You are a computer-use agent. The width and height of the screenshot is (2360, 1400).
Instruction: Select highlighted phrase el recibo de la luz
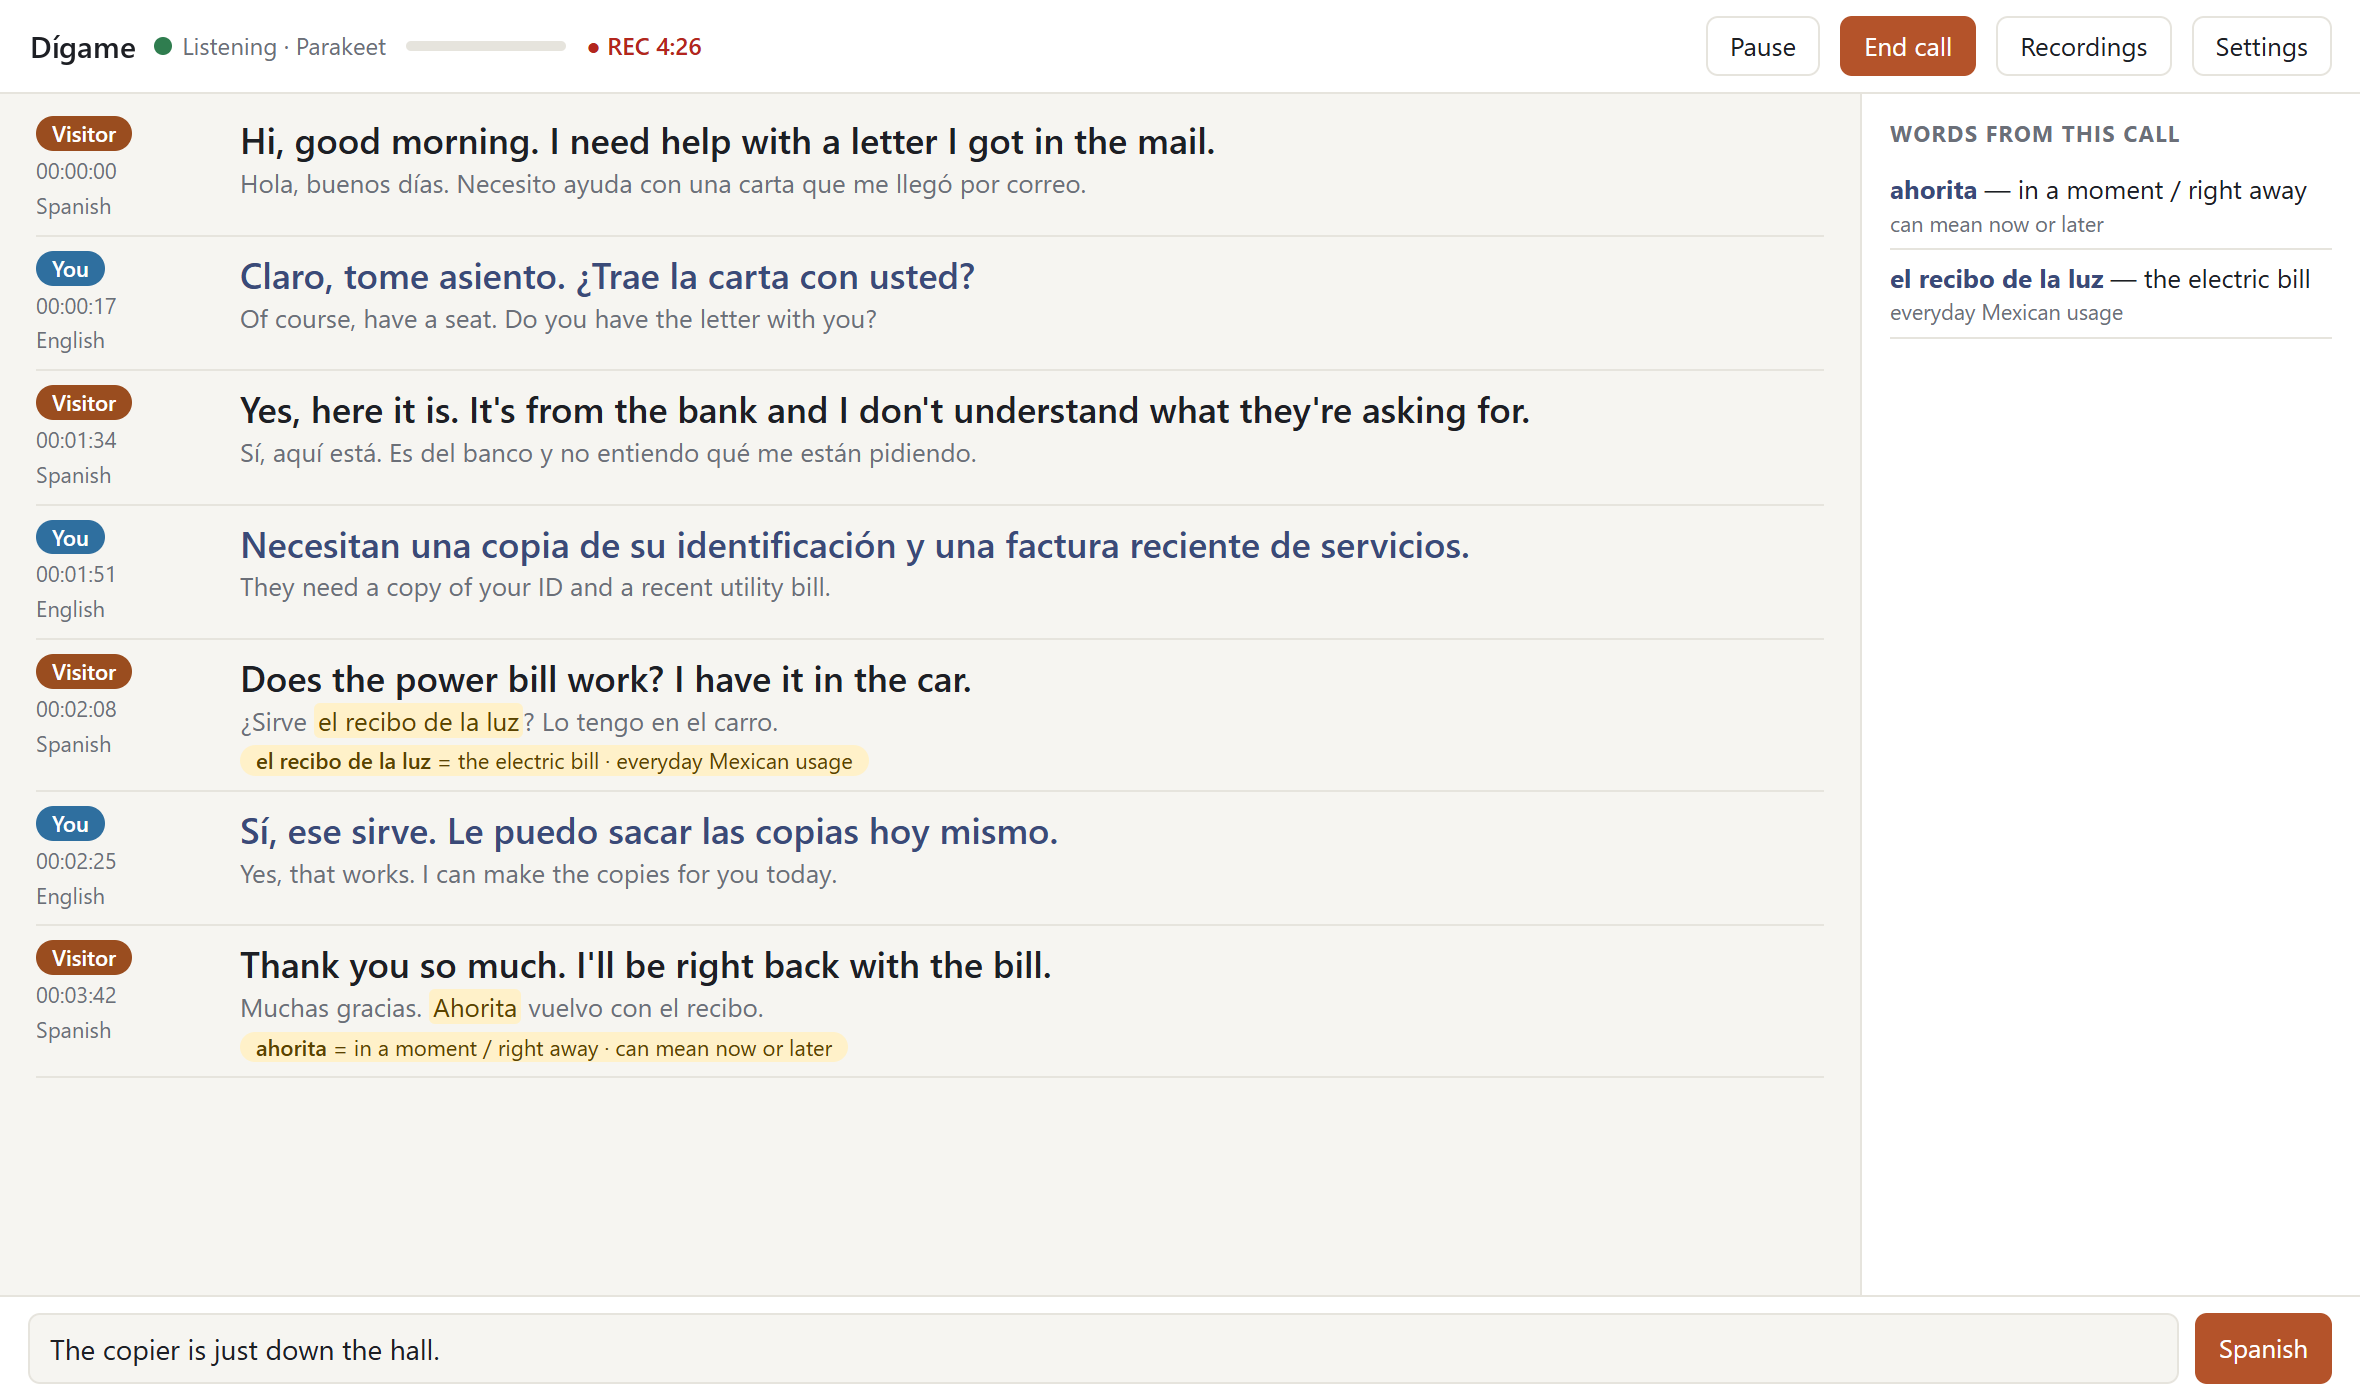[x=418, y=722]
